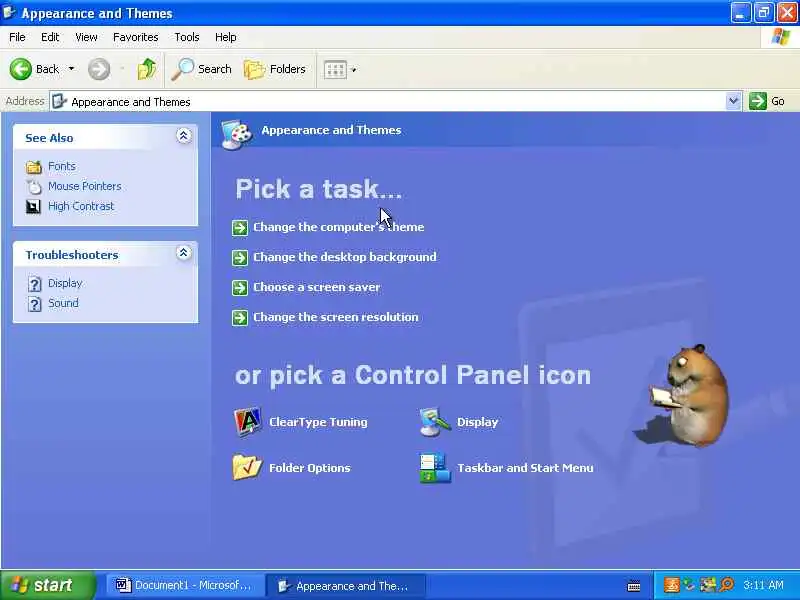800x600 pixels.
Task: Click arrow icon beside screen resolution task
Action: coord(240,317)
